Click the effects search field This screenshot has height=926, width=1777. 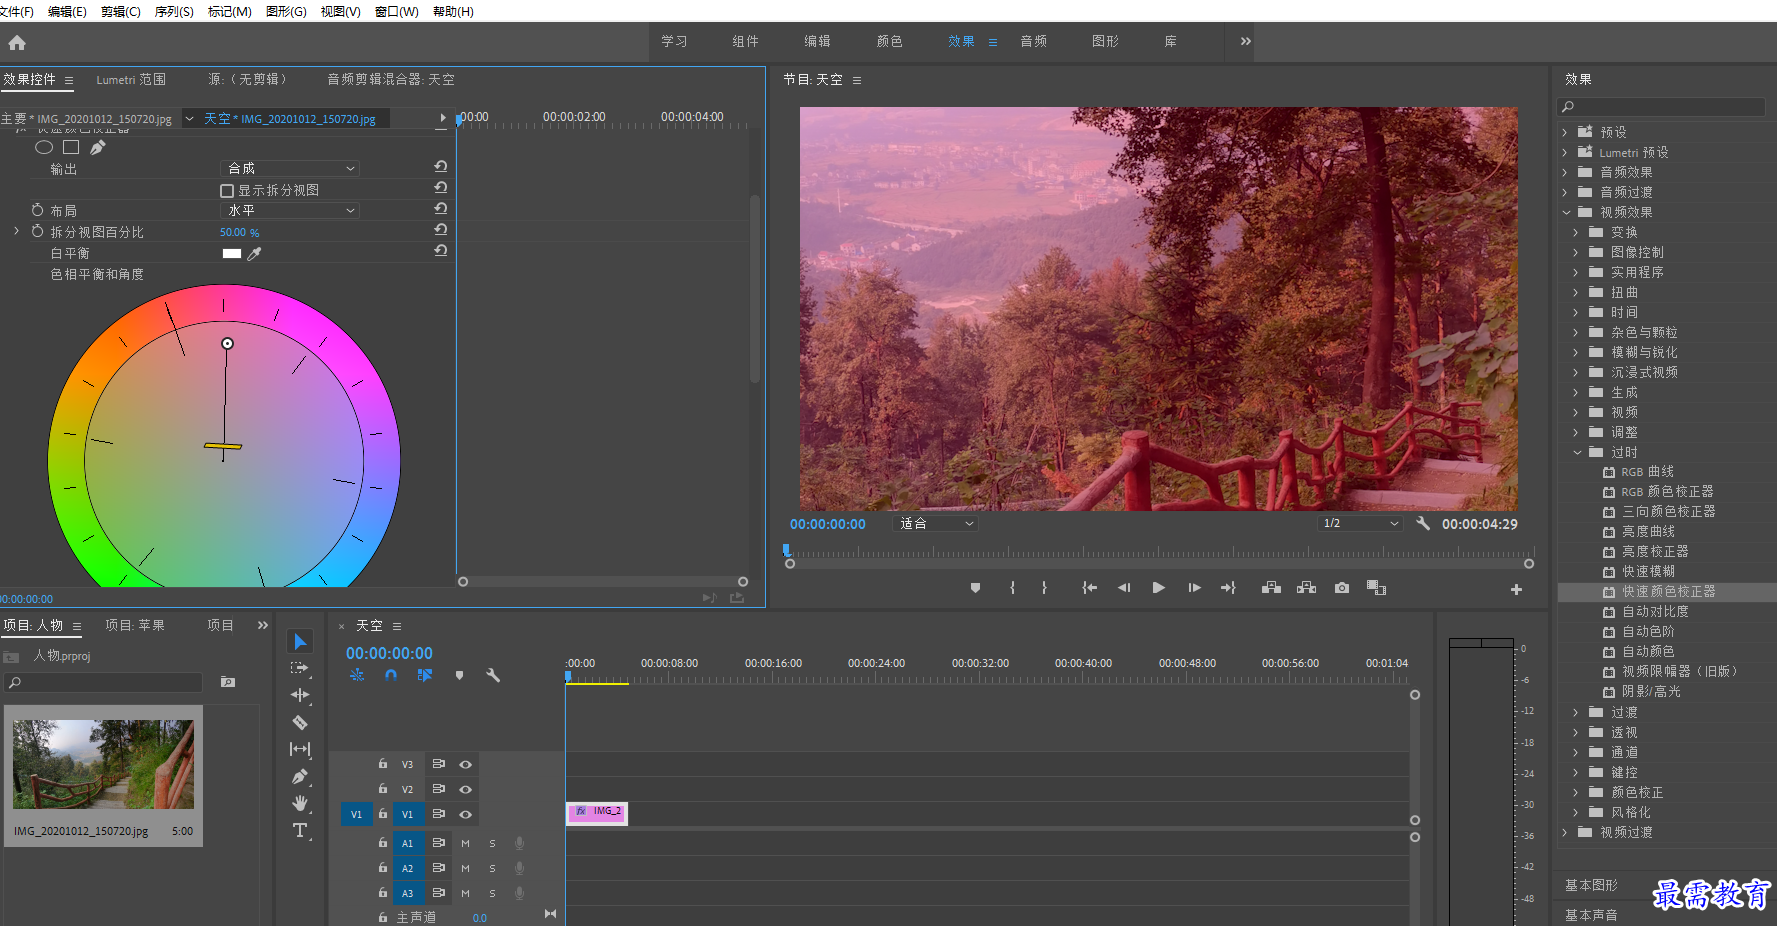(x=1661, y=106)
